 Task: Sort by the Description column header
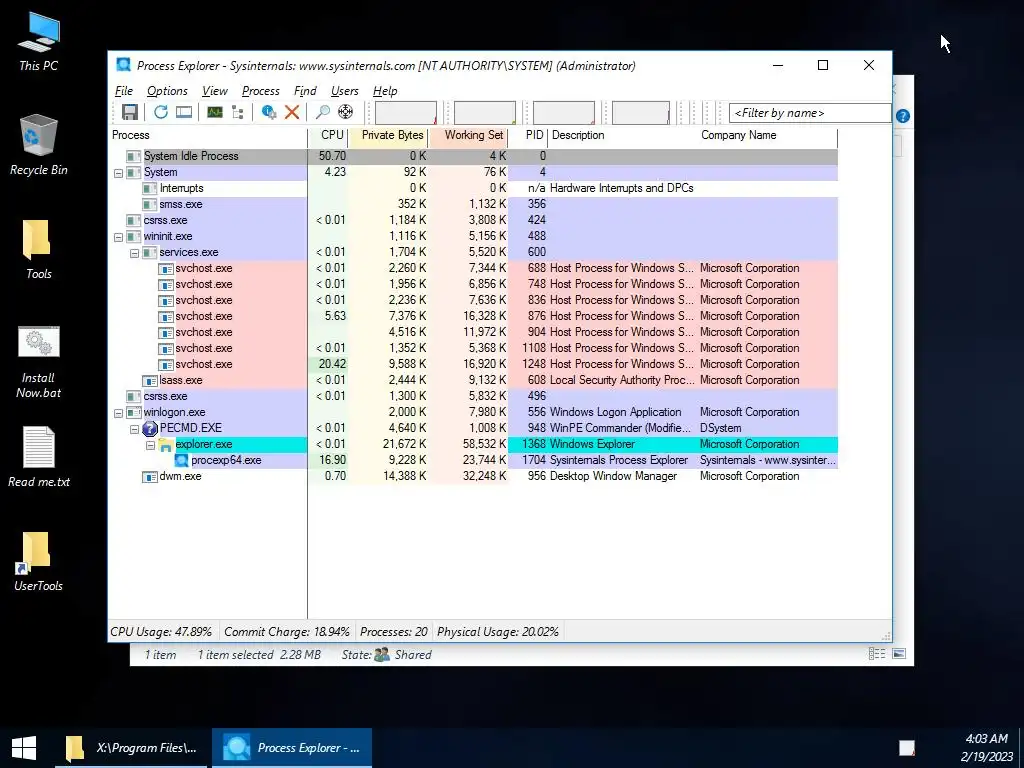623,135
